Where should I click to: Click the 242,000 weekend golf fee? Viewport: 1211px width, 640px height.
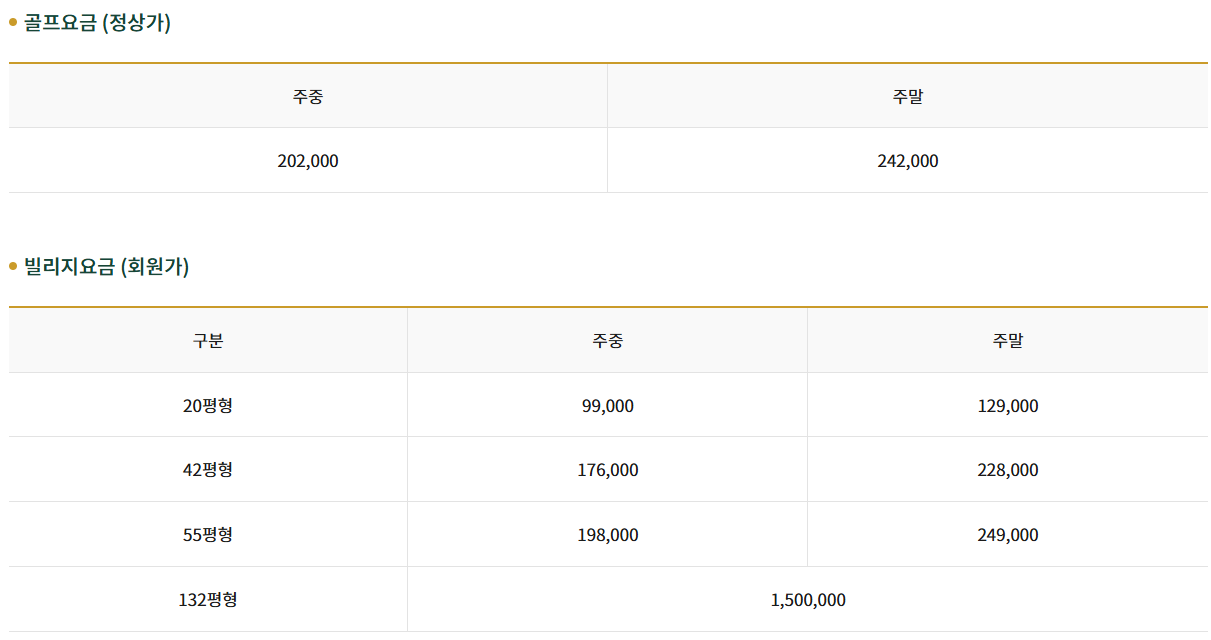coord(908,161)
